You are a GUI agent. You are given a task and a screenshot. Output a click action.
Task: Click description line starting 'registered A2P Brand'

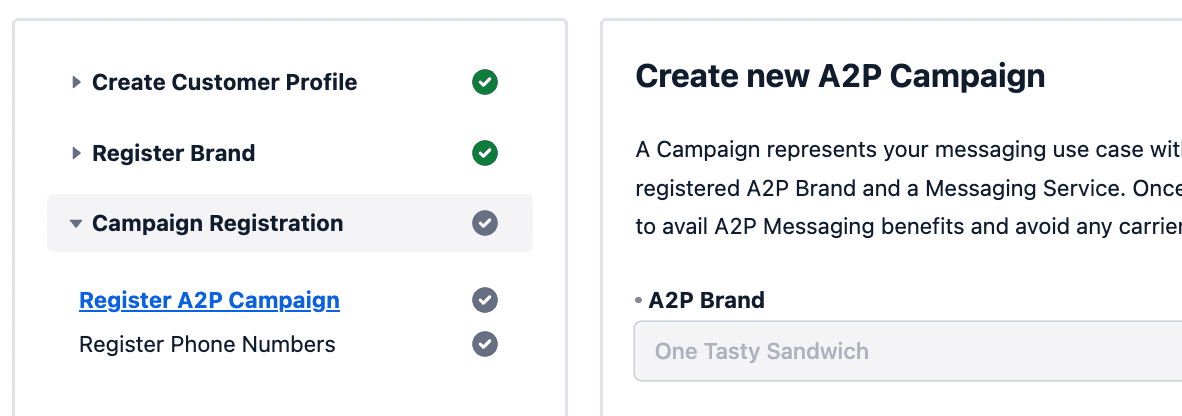[906, 189]
